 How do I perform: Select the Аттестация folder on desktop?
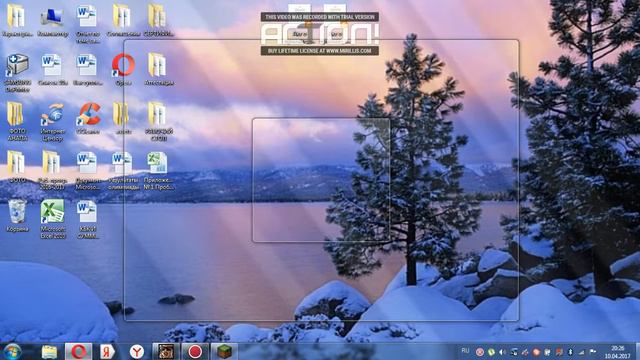(x=158, y=69)
